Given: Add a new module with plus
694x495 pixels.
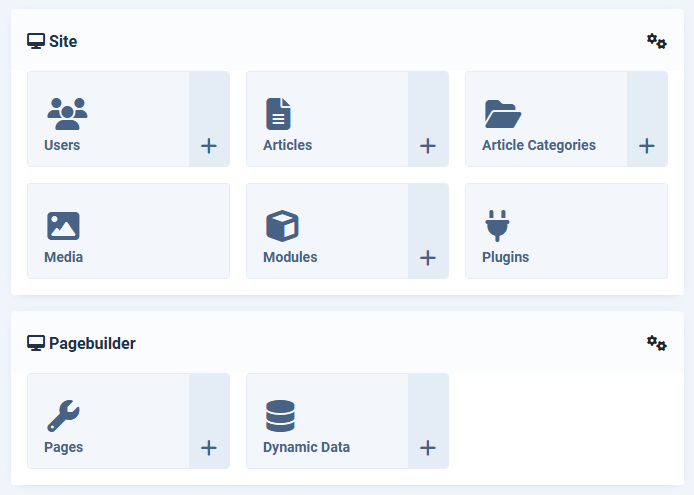Looking at the screenshot, I should tap(428, 258).
